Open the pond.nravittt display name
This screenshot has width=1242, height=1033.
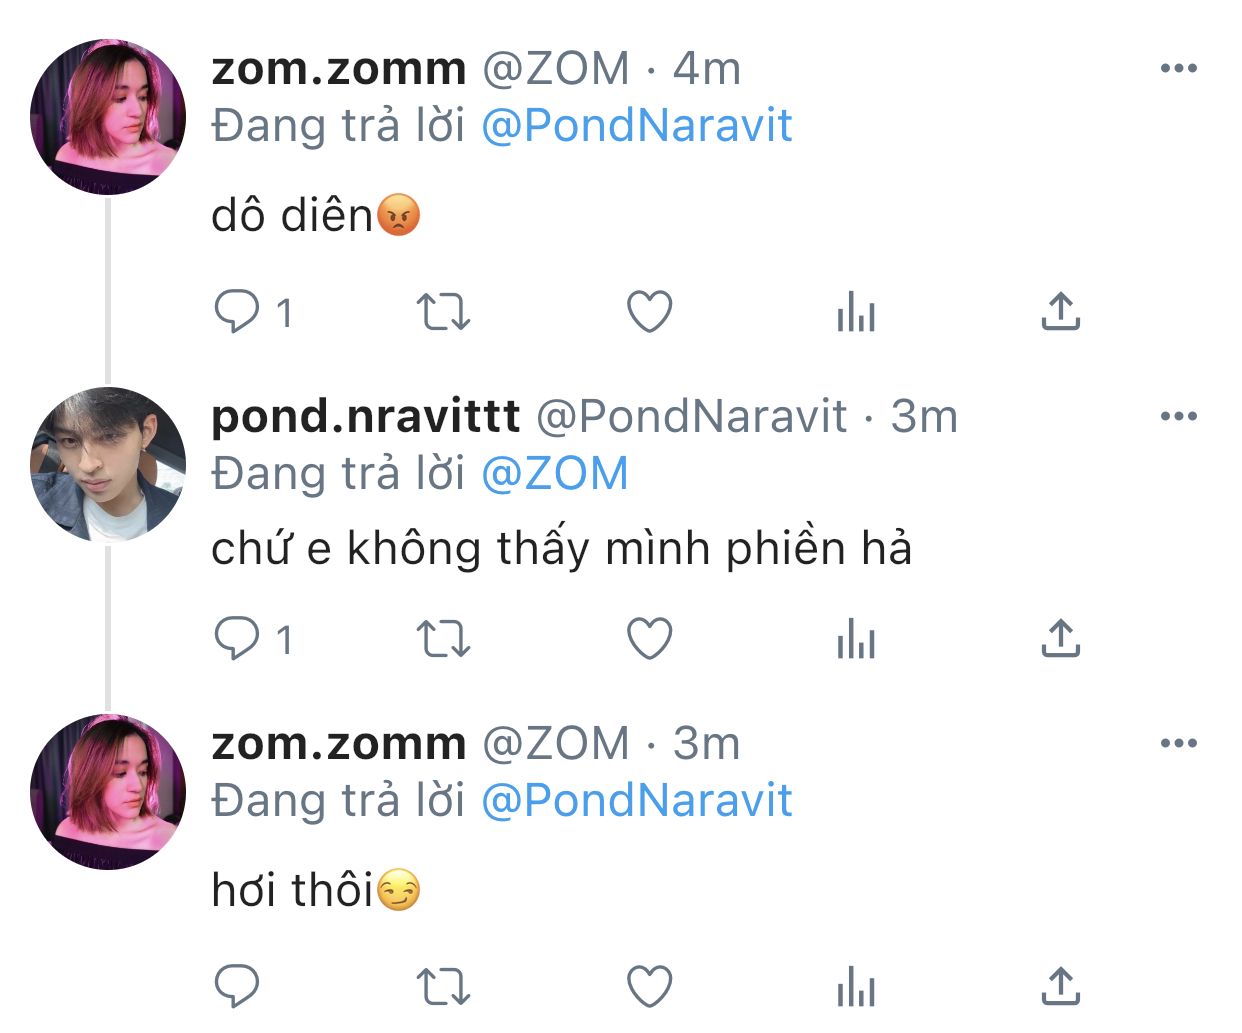click(365, 416)
